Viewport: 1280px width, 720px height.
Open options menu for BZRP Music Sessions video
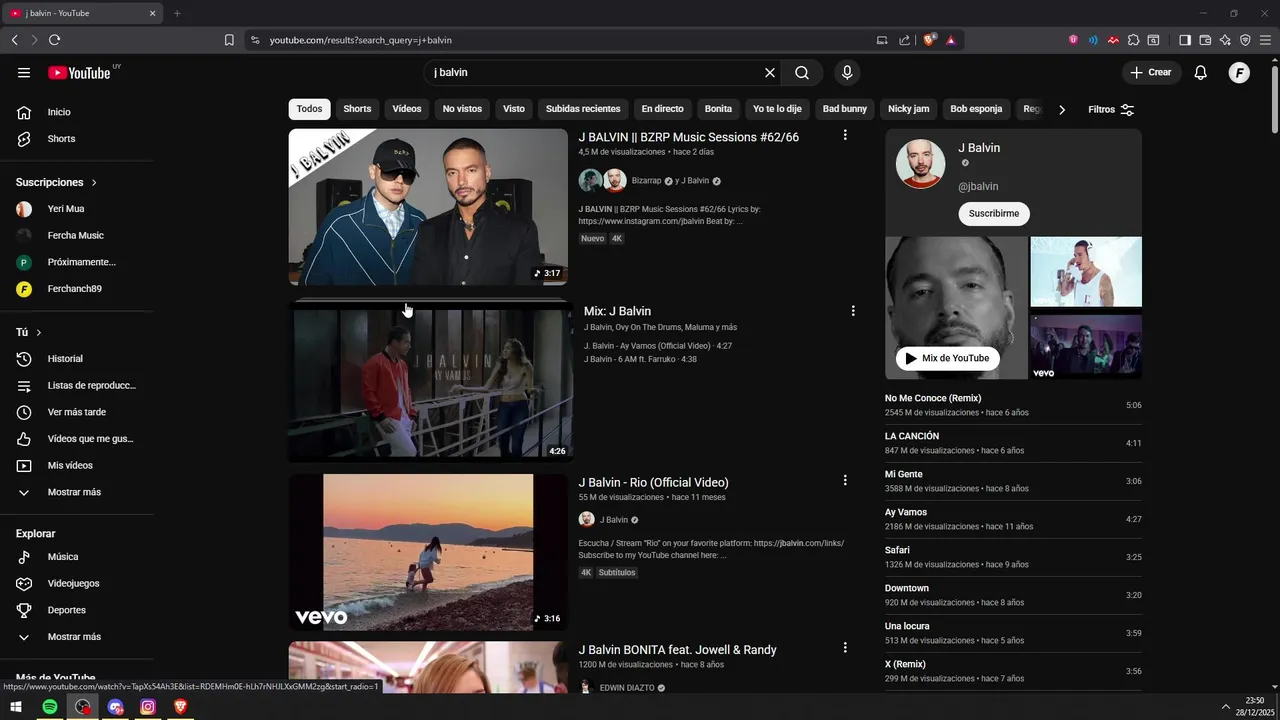845,135
